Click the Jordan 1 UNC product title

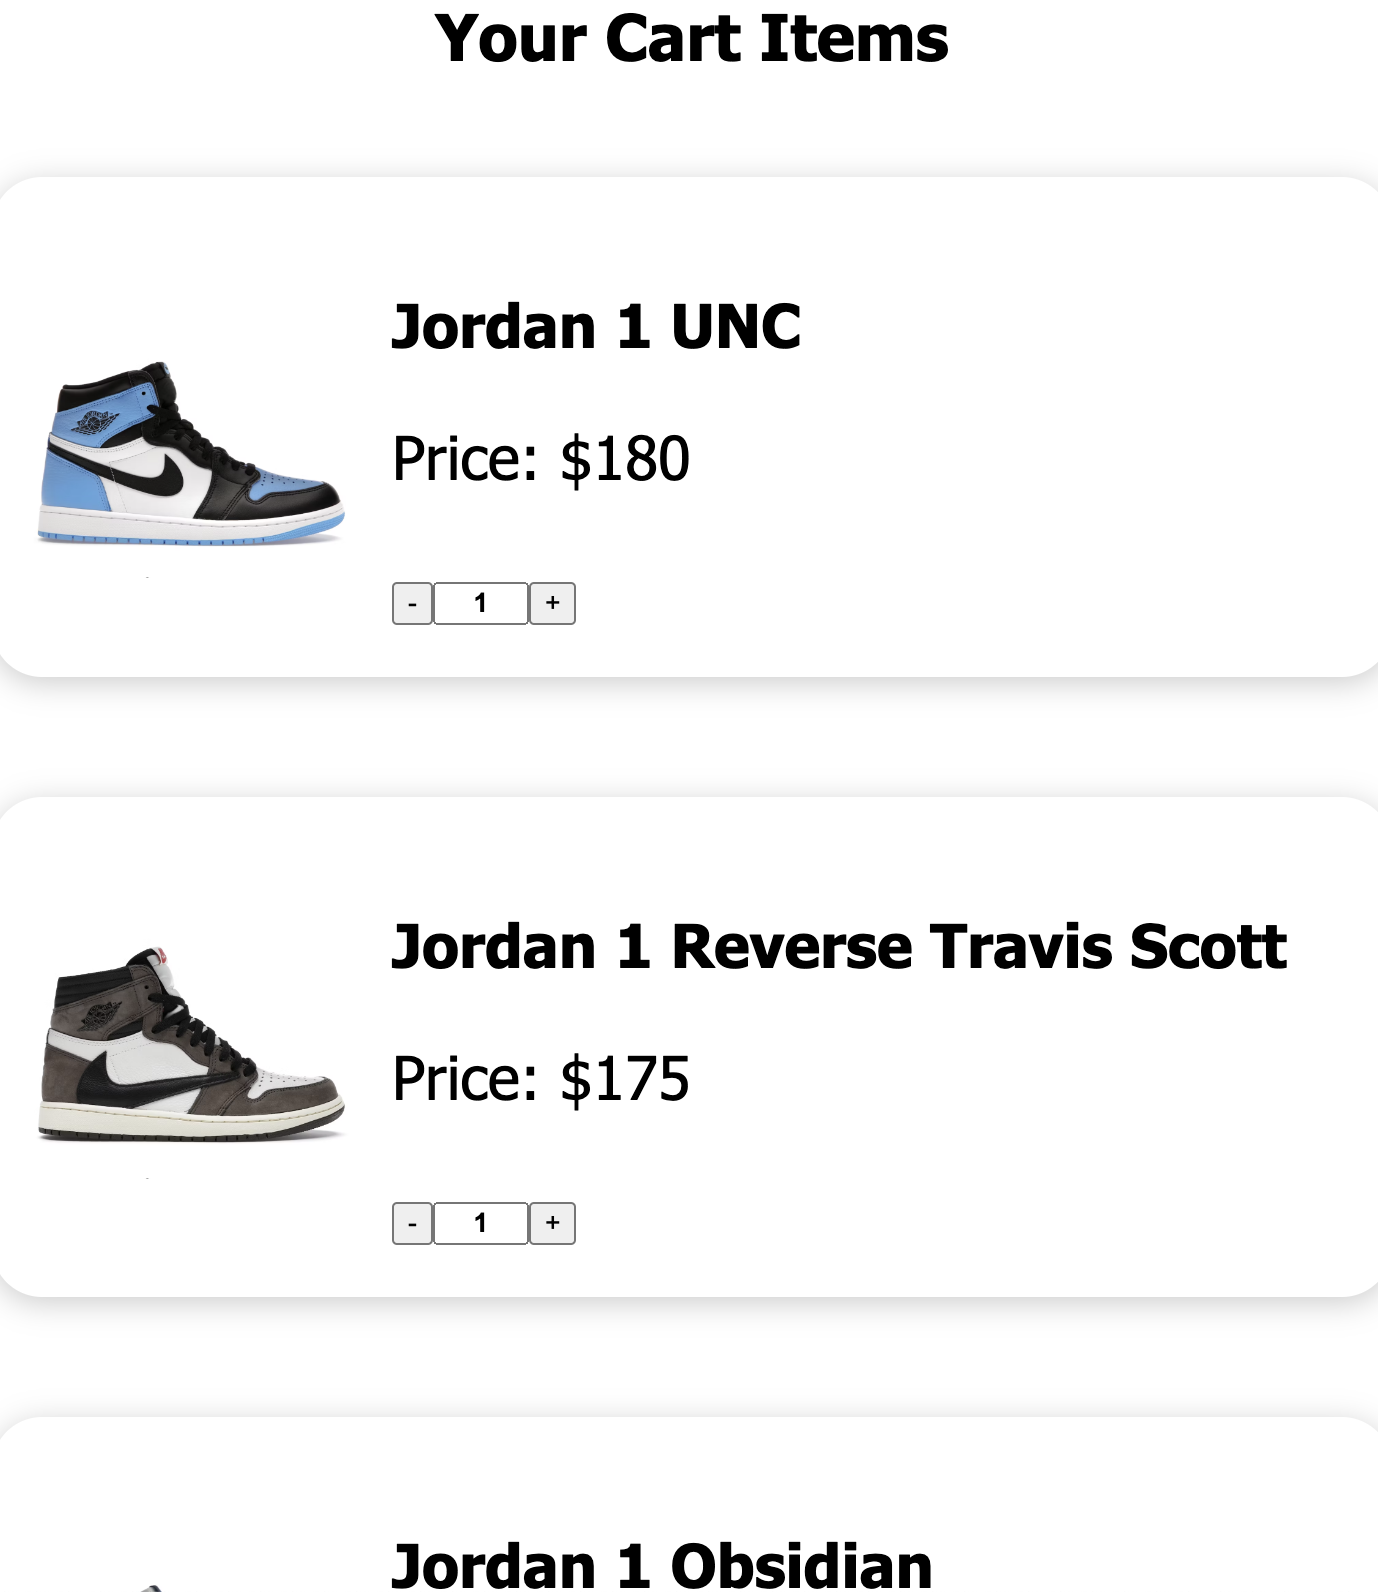pyautogui.click(x=596, y=326)
